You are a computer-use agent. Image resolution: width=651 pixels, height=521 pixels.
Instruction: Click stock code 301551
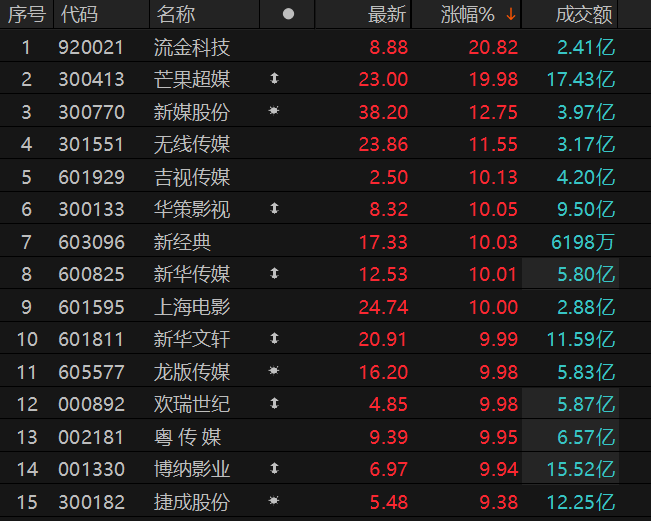pos(91,144)
